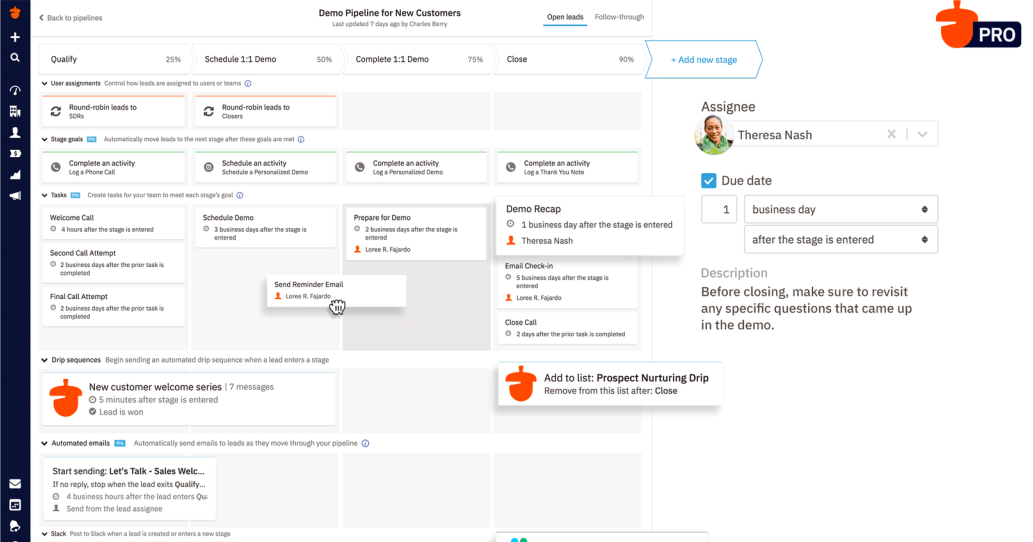Click the megaphone campaigns icon in sidebar
Viewport: 1033px width, 542px height.
click(15, 196)
